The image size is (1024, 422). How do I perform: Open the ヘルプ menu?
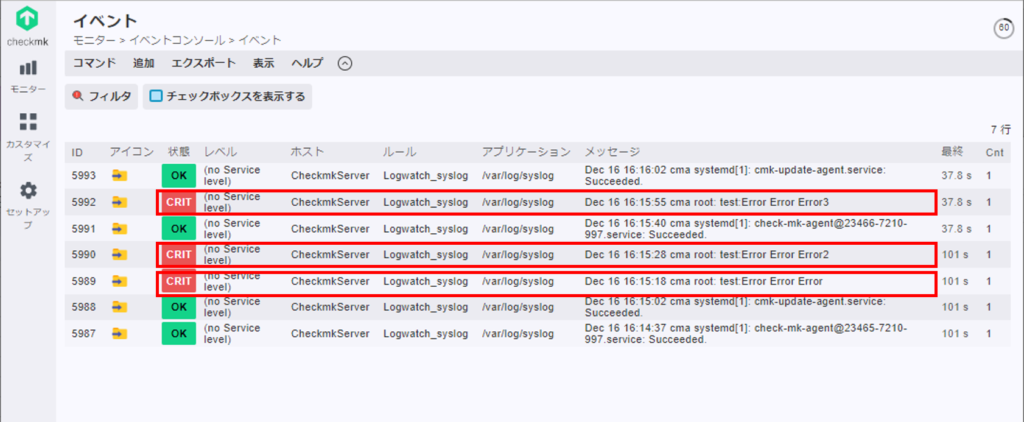307,63
